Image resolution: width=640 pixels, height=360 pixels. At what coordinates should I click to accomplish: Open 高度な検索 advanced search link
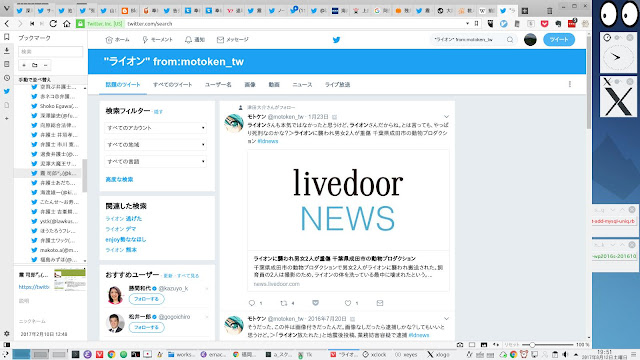point(119,179)
